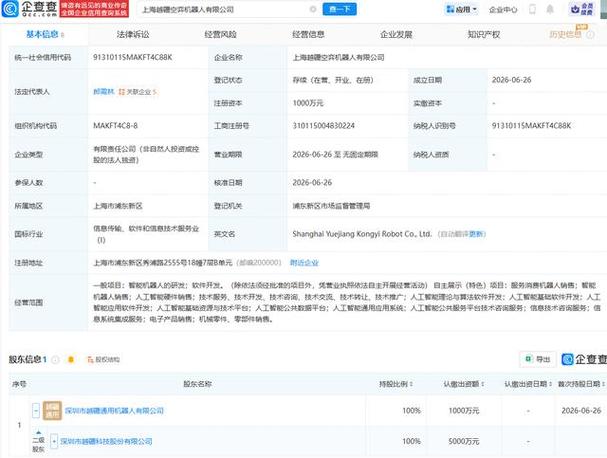Click the 成立日期 value 2026-06-26
The height and width of the screenshot is (458, 607).
click(511, 80)
